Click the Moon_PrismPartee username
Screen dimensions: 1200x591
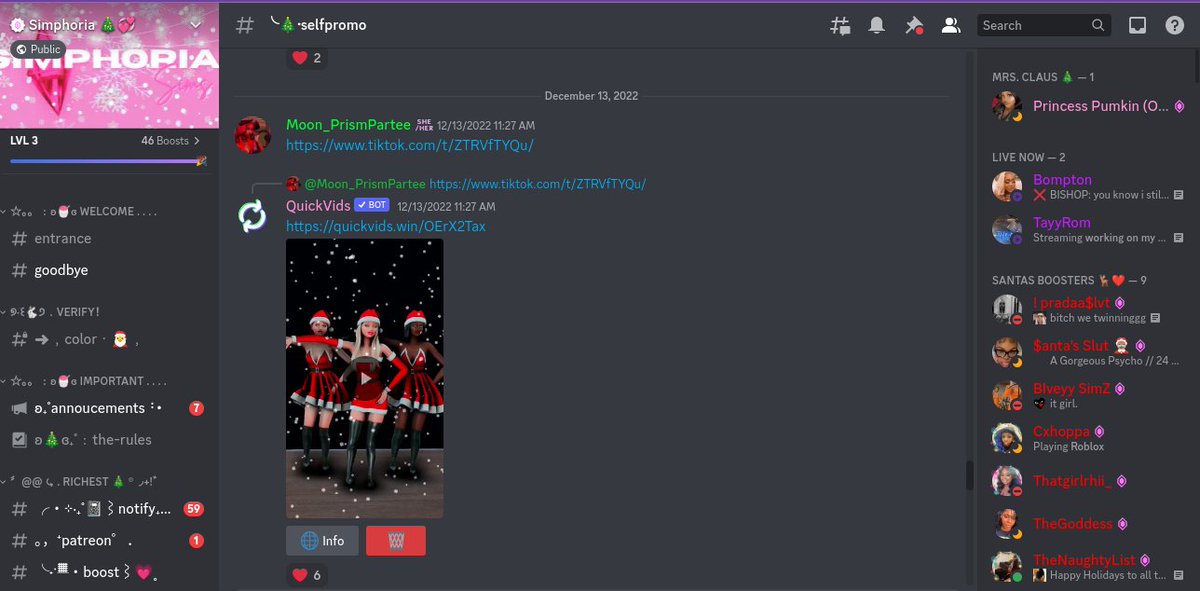(x=348, y=125)
